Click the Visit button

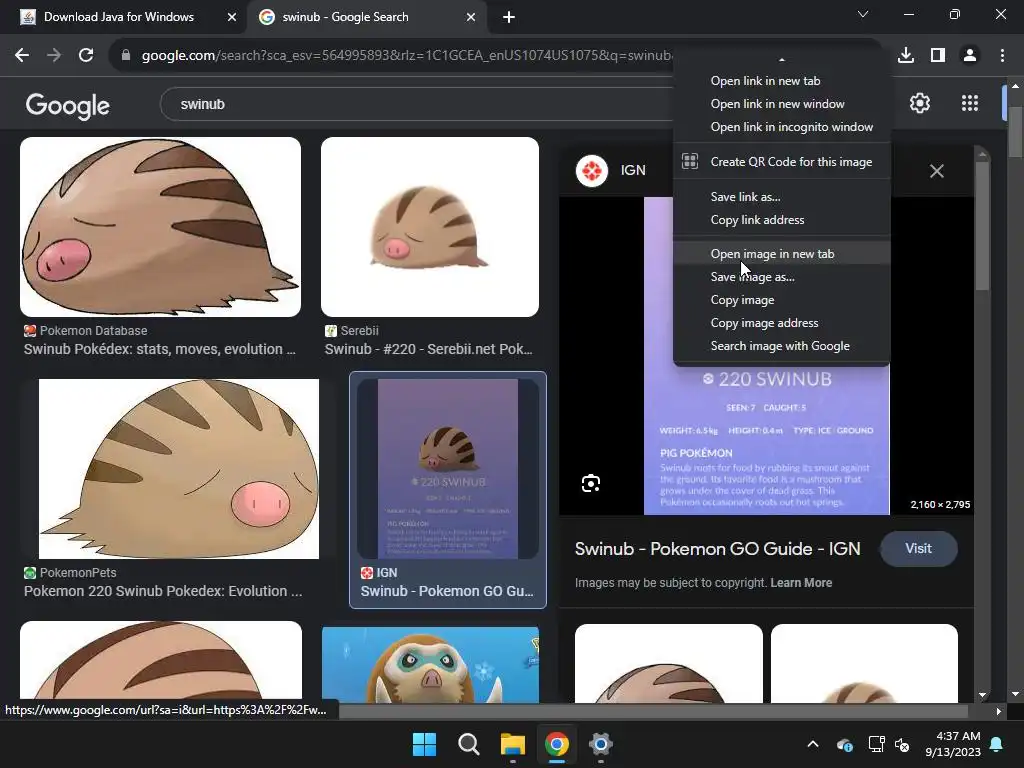(x=918, y=549)
